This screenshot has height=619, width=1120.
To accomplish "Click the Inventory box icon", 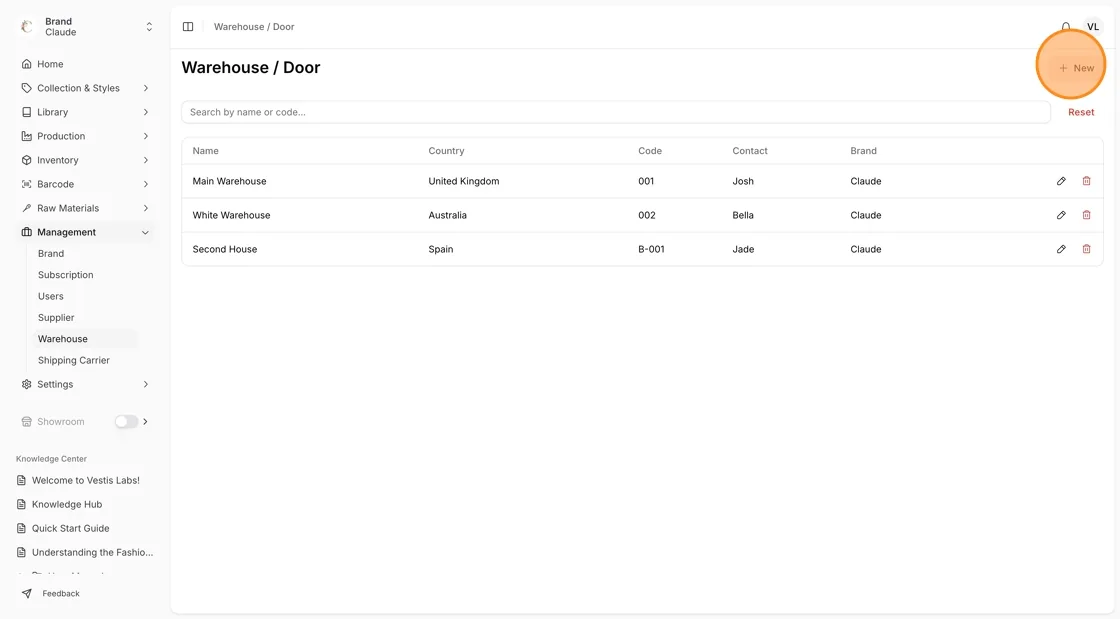I will click(x=26, y=160).
